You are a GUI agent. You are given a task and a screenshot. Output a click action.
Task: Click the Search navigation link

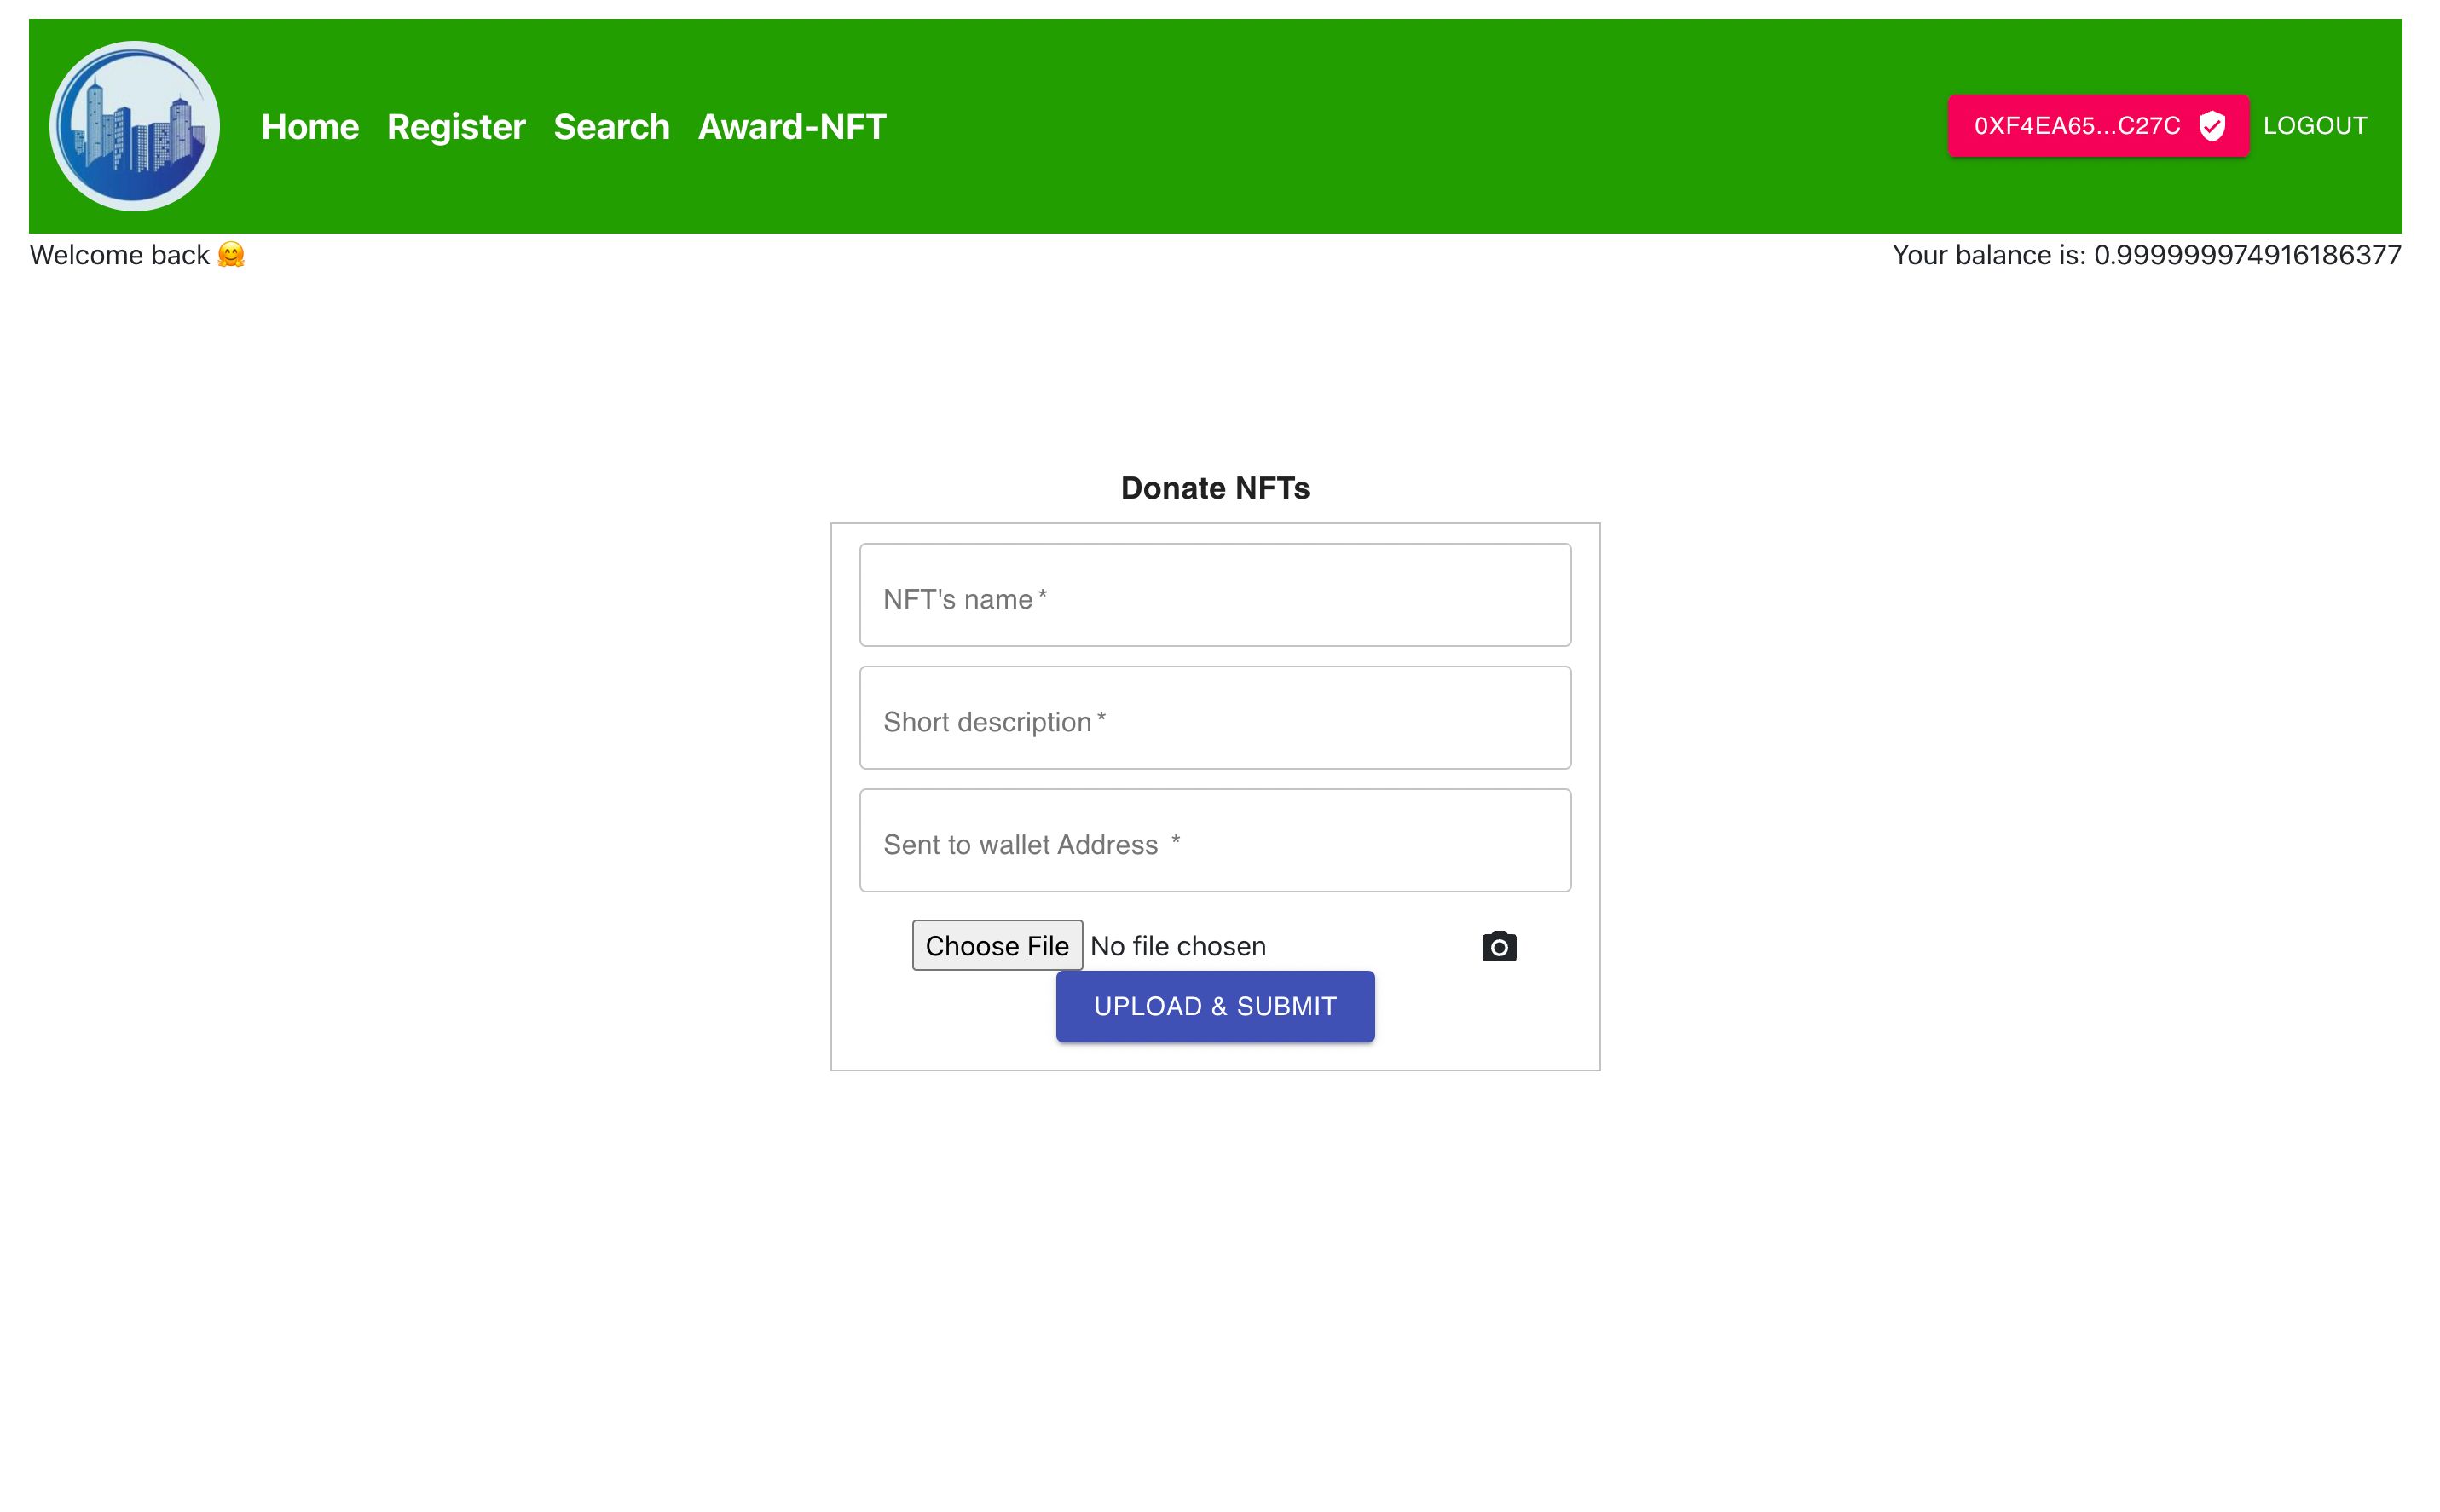[x=612, y=125]
